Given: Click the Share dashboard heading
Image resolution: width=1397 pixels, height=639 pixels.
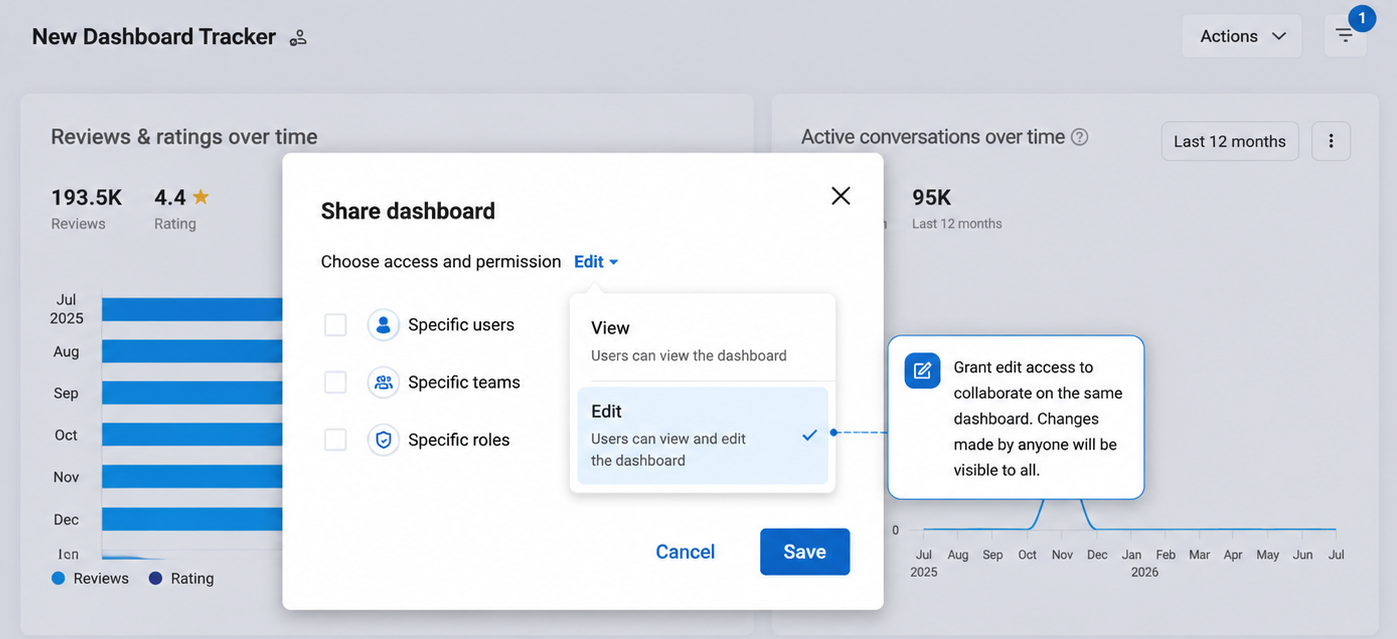Looking at the screenshot, I should pos(408,211).
